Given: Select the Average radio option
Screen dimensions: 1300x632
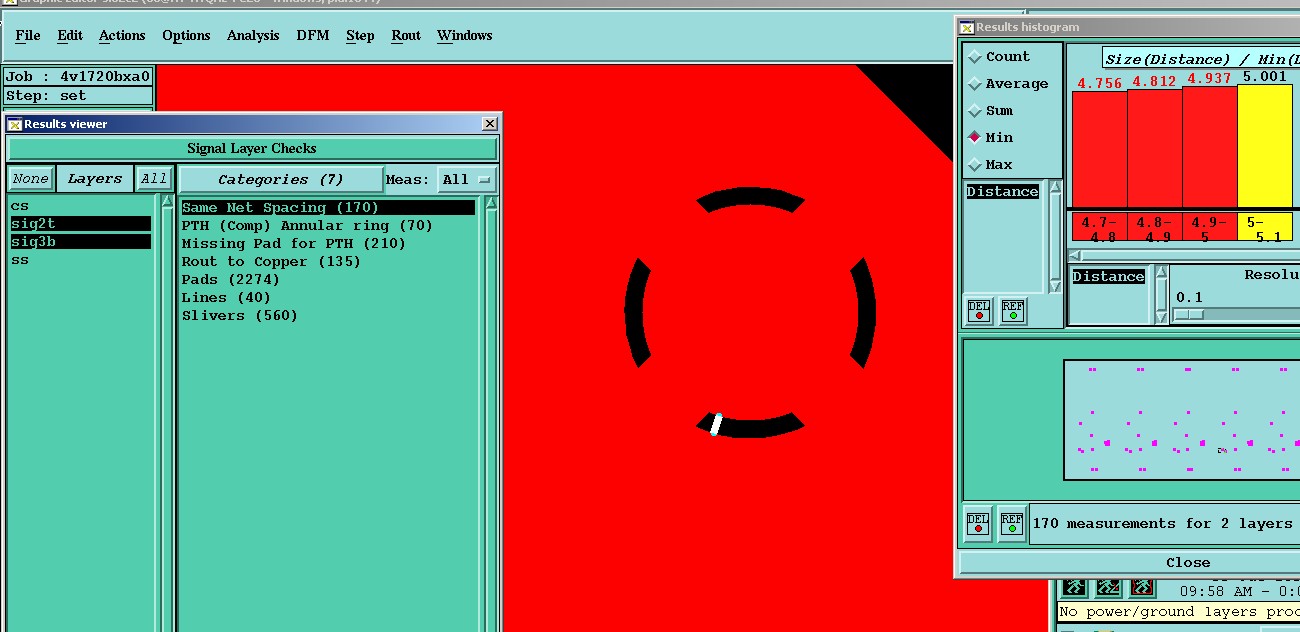Looking at the screenshot, I should [1008, 84].
